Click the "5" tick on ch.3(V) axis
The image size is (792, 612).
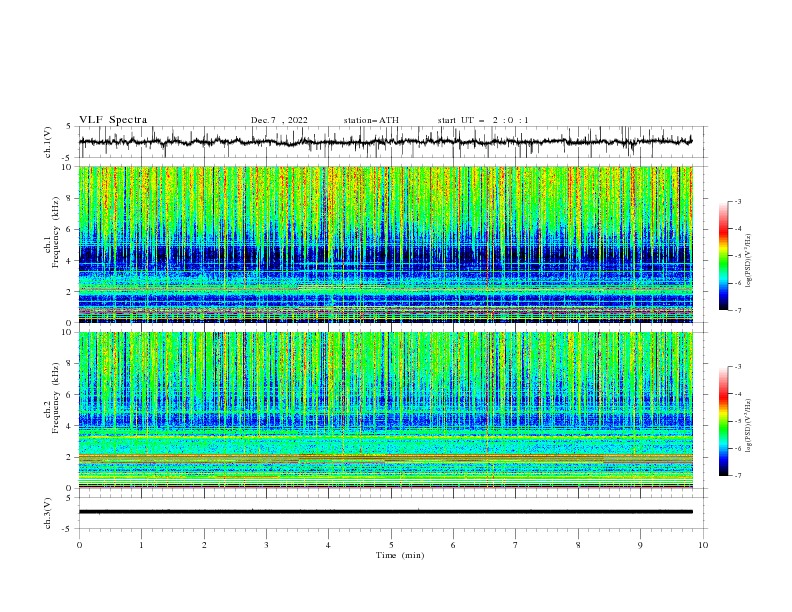coord(69,498)
